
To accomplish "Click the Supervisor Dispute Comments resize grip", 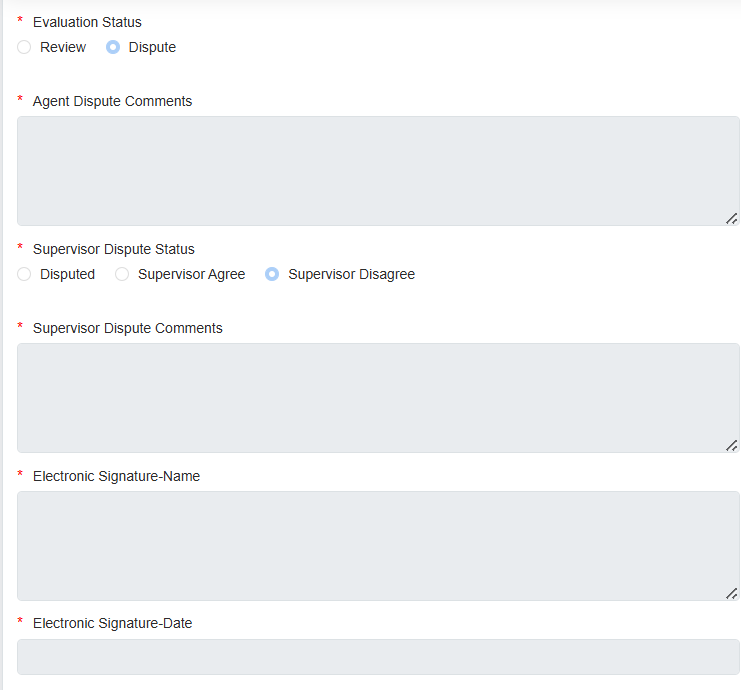I will 732,445.
